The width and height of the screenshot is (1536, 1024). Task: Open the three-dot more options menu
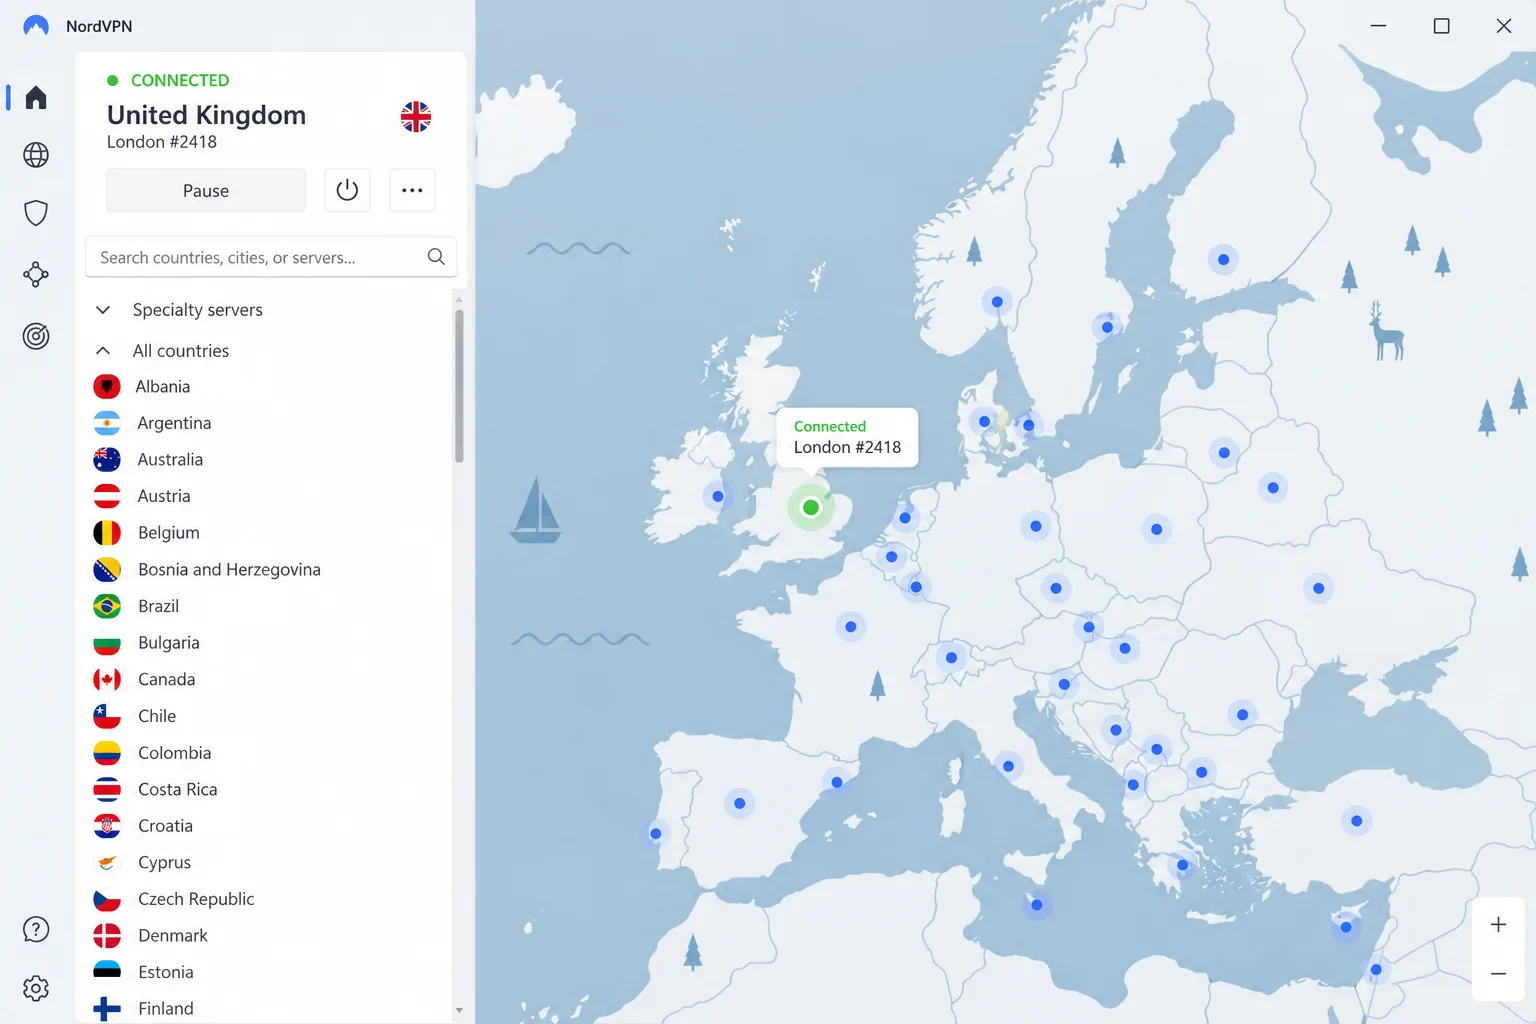(x=412, y=190)
